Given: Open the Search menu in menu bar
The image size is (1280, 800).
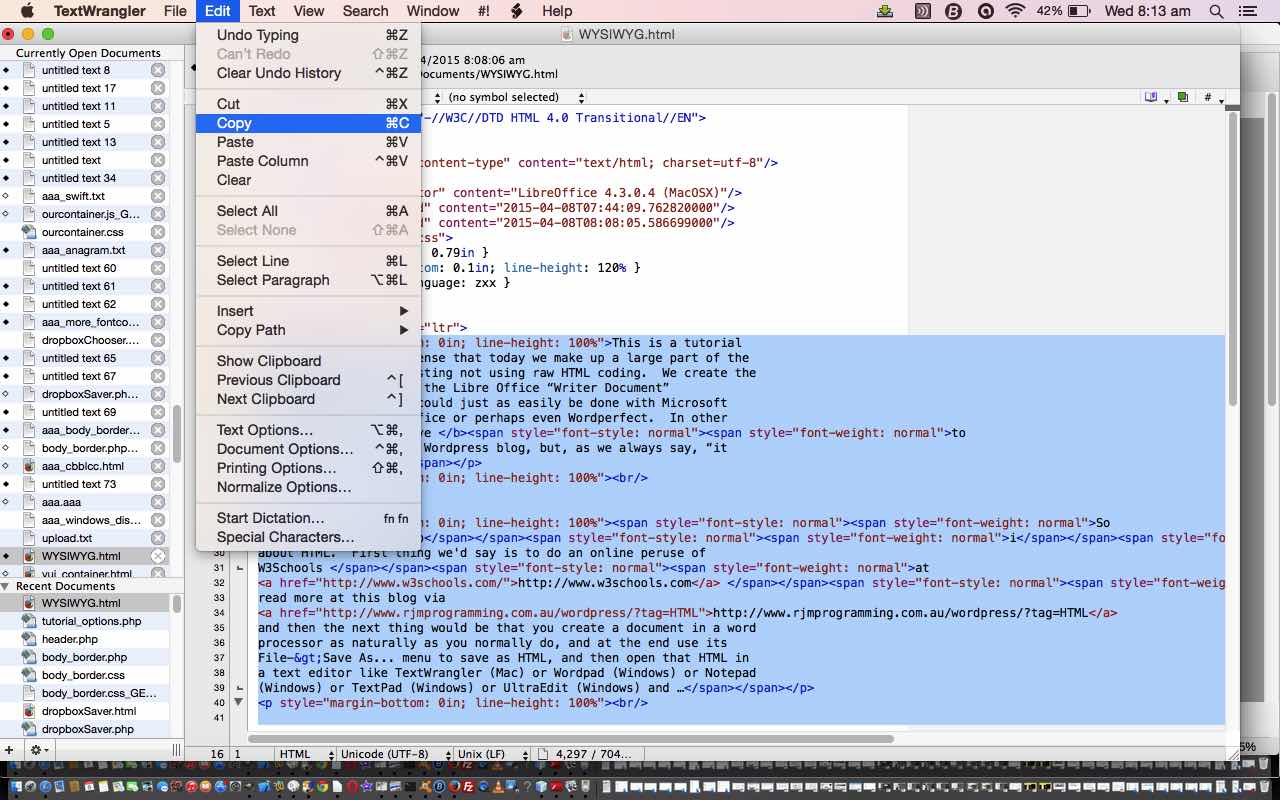Looking at the screenshot, I should tap(365, 11).
